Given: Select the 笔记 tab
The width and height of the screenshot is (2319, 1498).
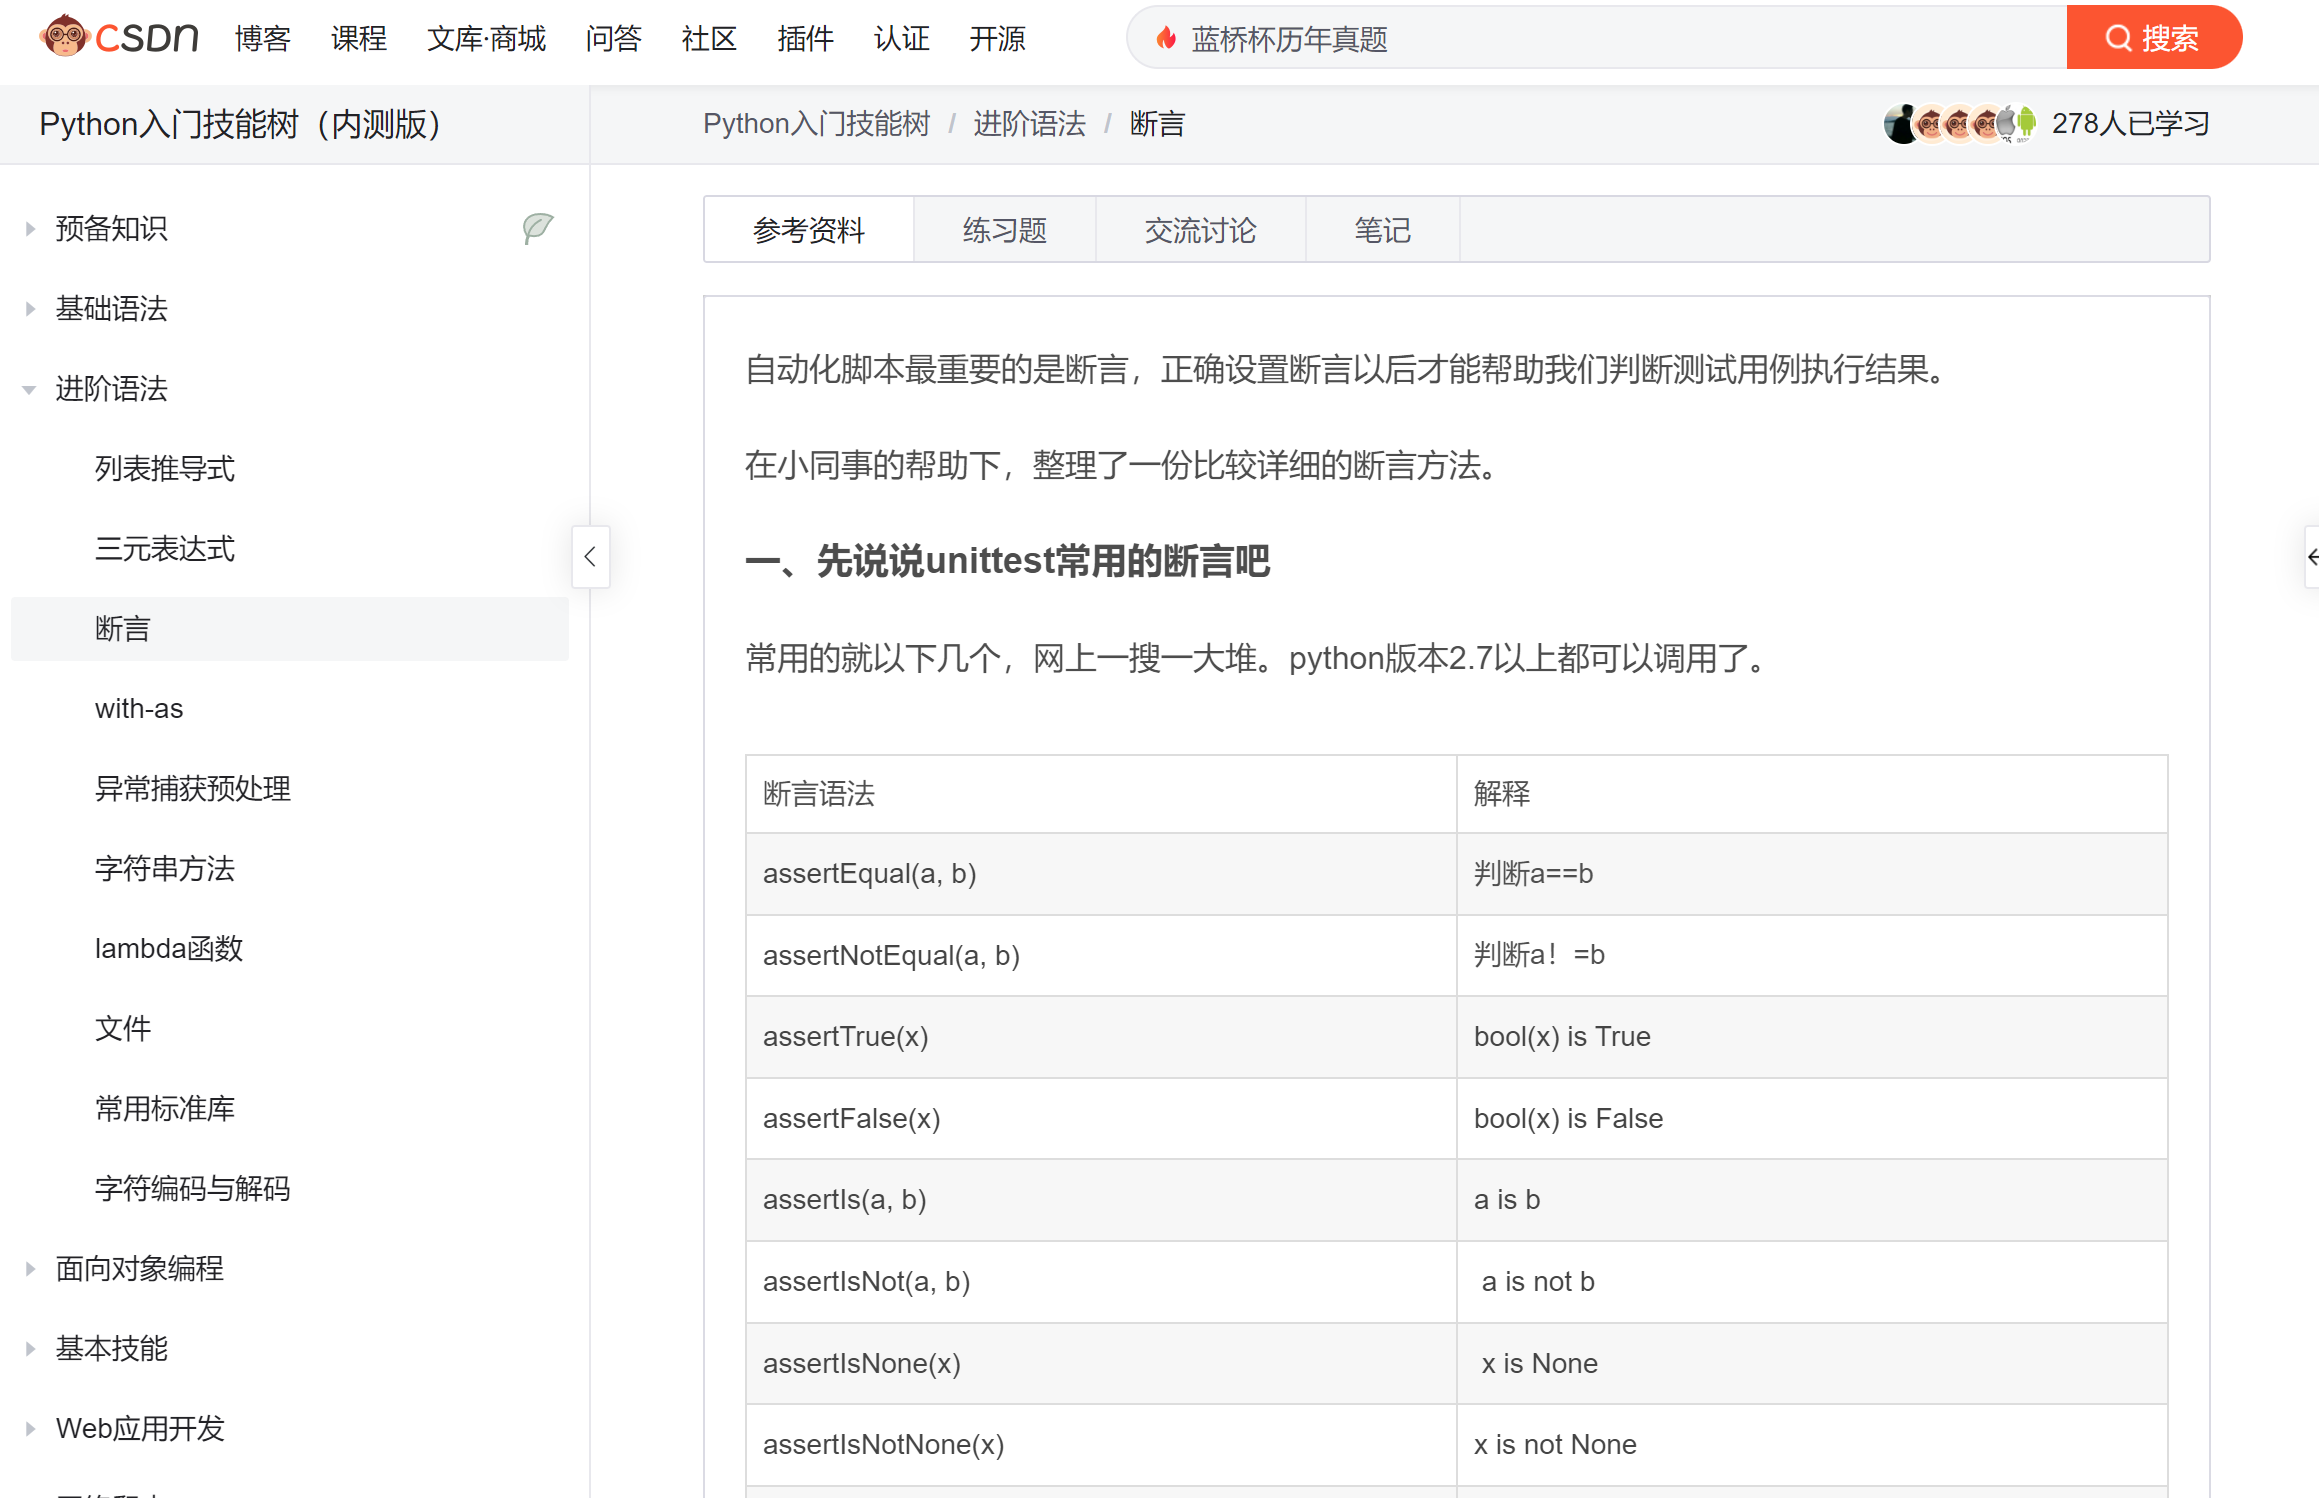Looking at the screenshot, I should tap(1382, 231).
